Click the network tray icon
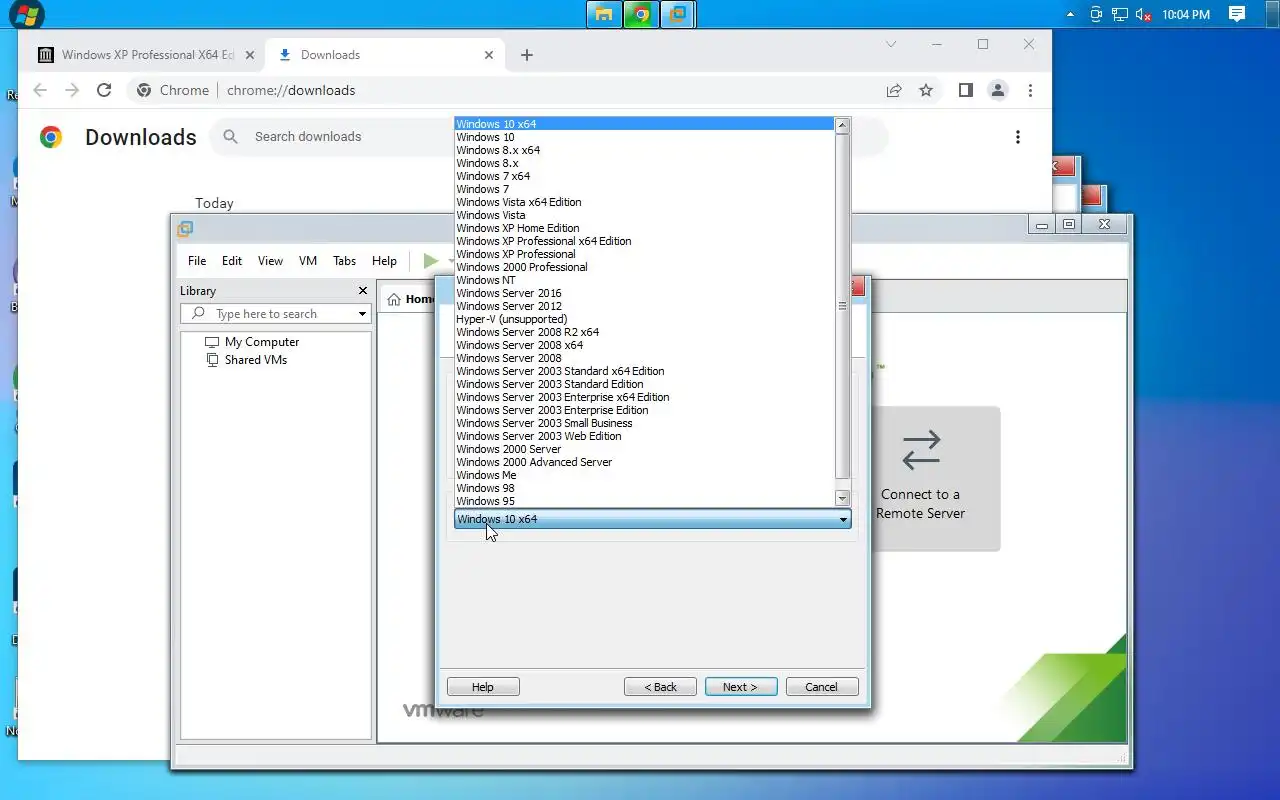This screenshot has height=800, width=1280. tap(1120, 14)
